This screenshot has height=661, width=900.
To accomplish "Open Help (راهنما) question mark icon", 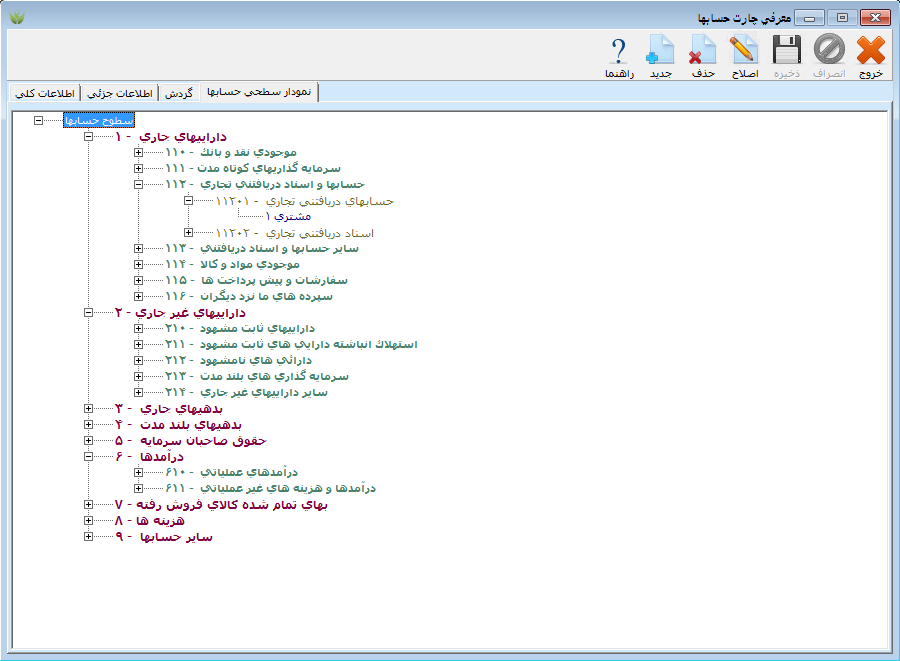I will tap(619, 56).
